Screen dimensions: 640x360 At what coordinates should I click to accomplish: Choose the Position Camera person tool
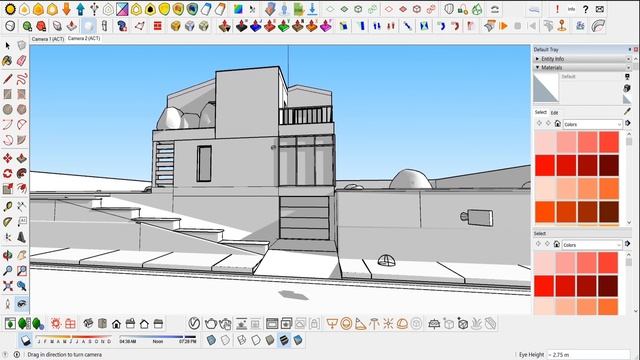7,303
